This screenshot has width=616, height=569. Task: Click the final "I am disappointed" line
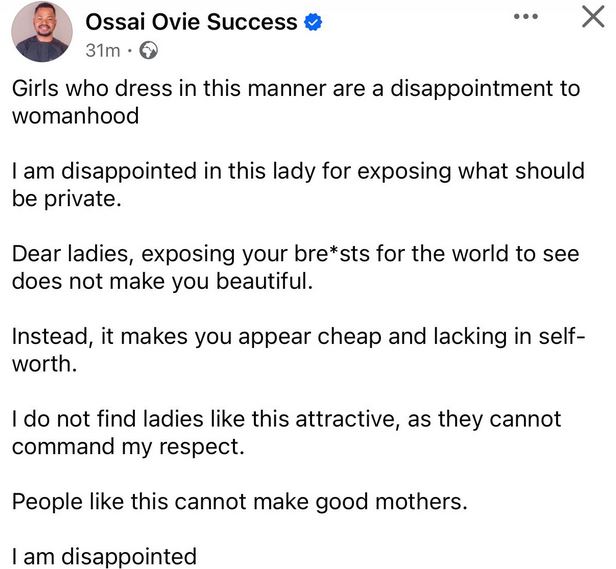(x=104, y=554)
